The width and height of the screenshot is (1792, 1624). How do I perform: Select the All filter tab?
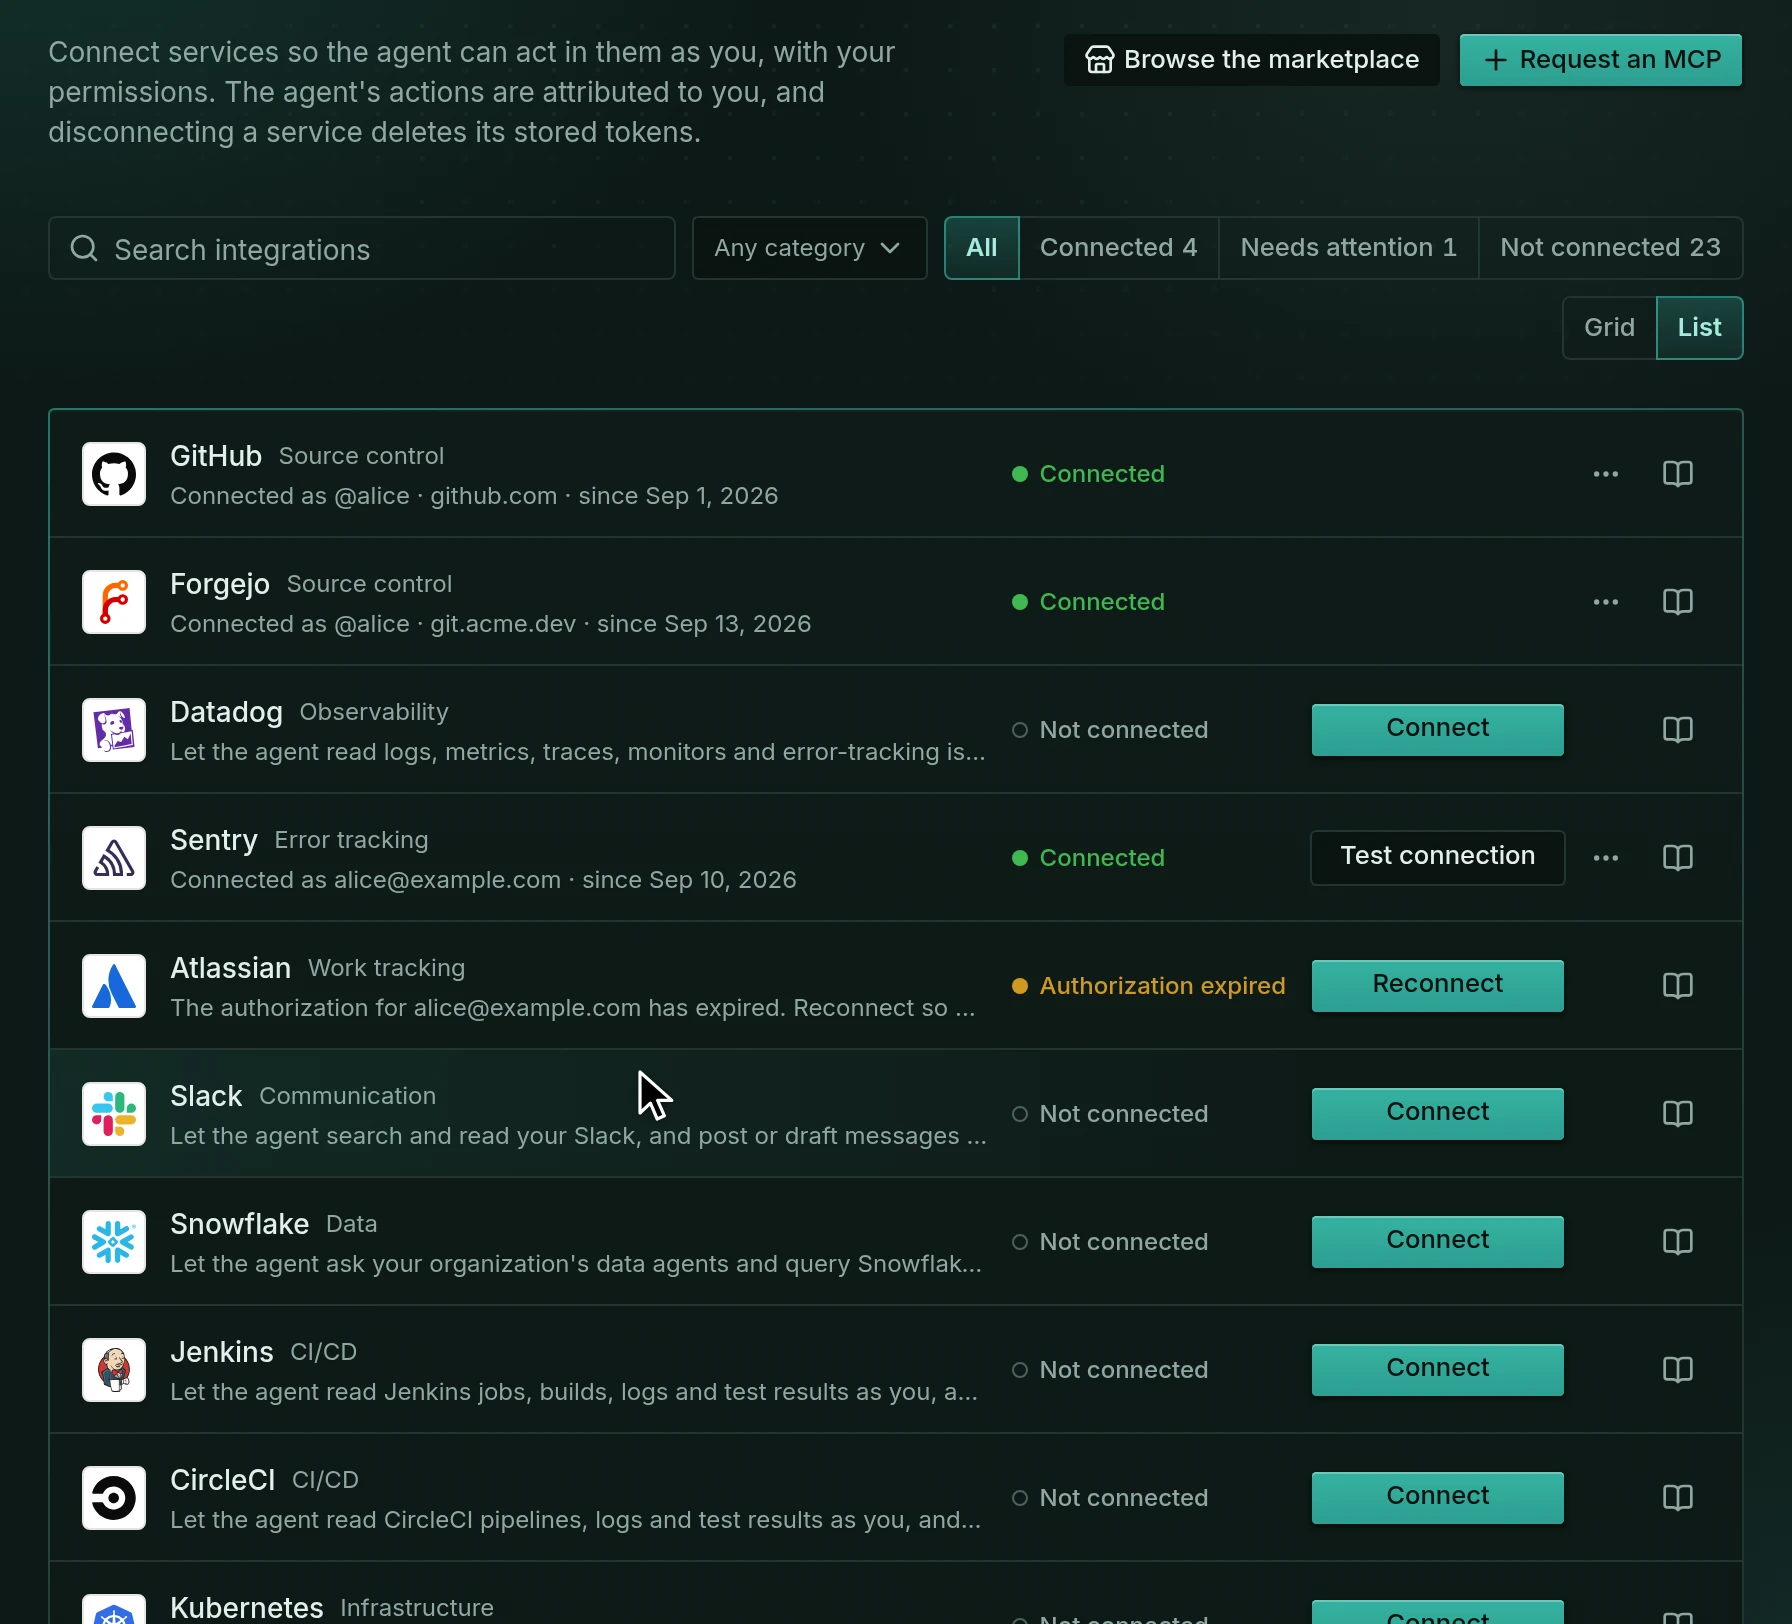982,248
